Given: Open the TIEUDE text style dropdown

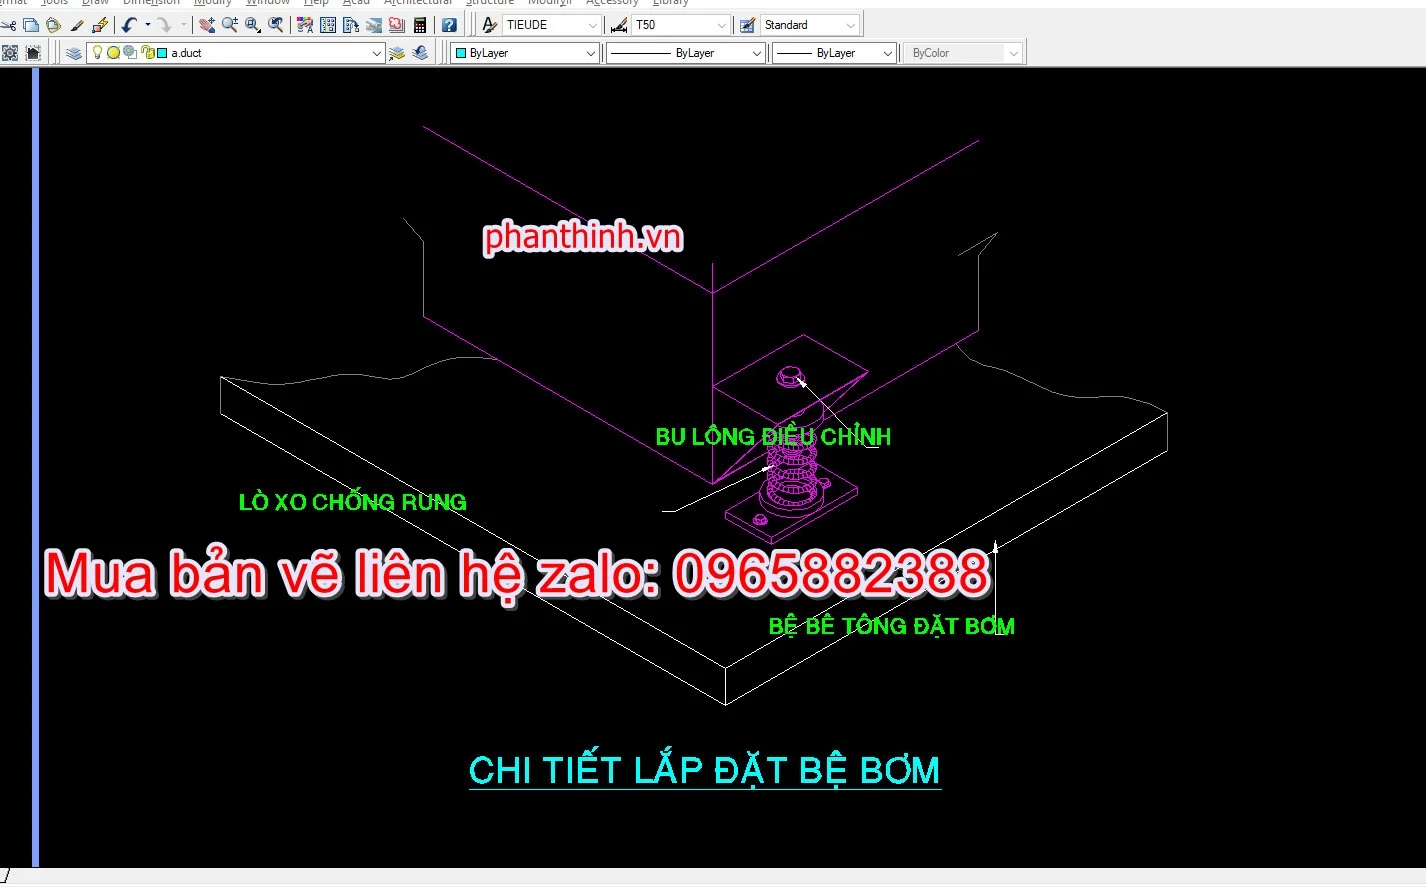Looking at the screenshot, I should point(592,25).
